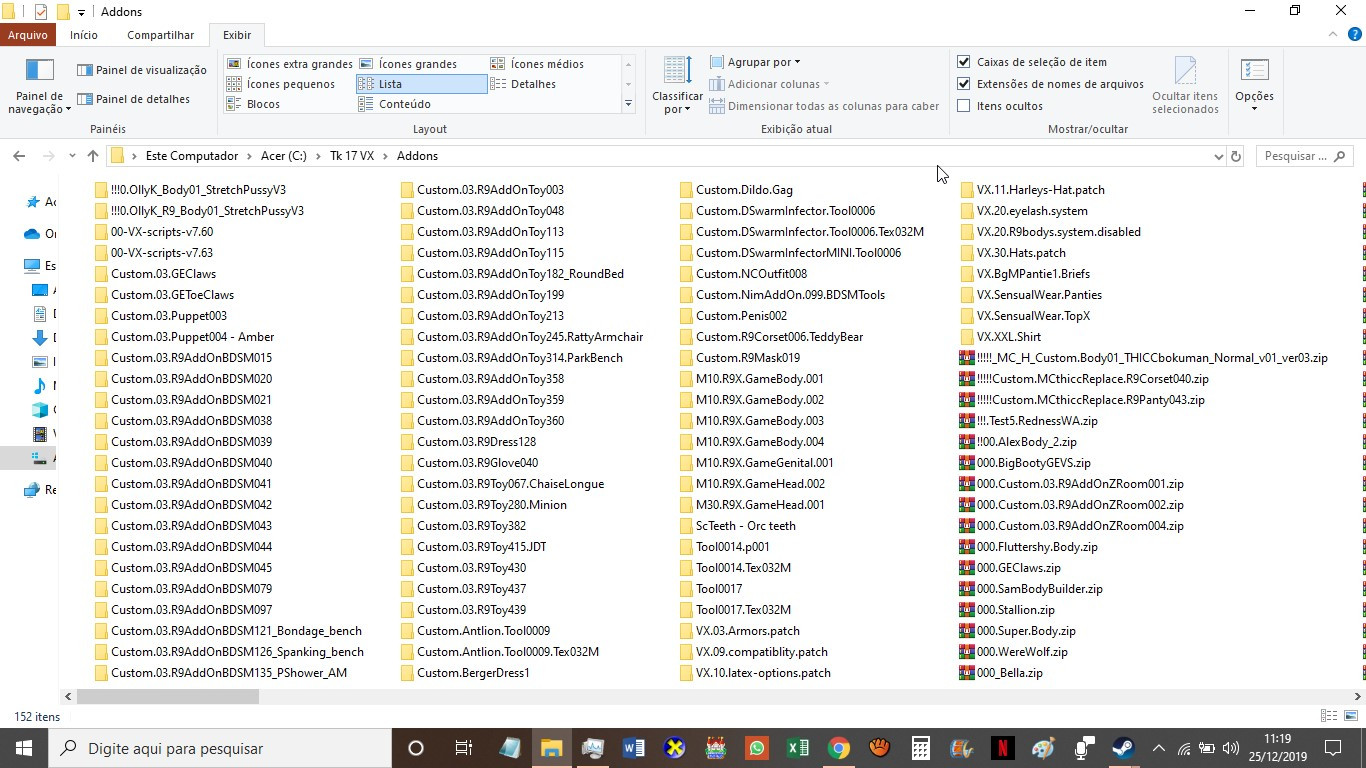Click the Painel de navegação icon

(39, 72)
